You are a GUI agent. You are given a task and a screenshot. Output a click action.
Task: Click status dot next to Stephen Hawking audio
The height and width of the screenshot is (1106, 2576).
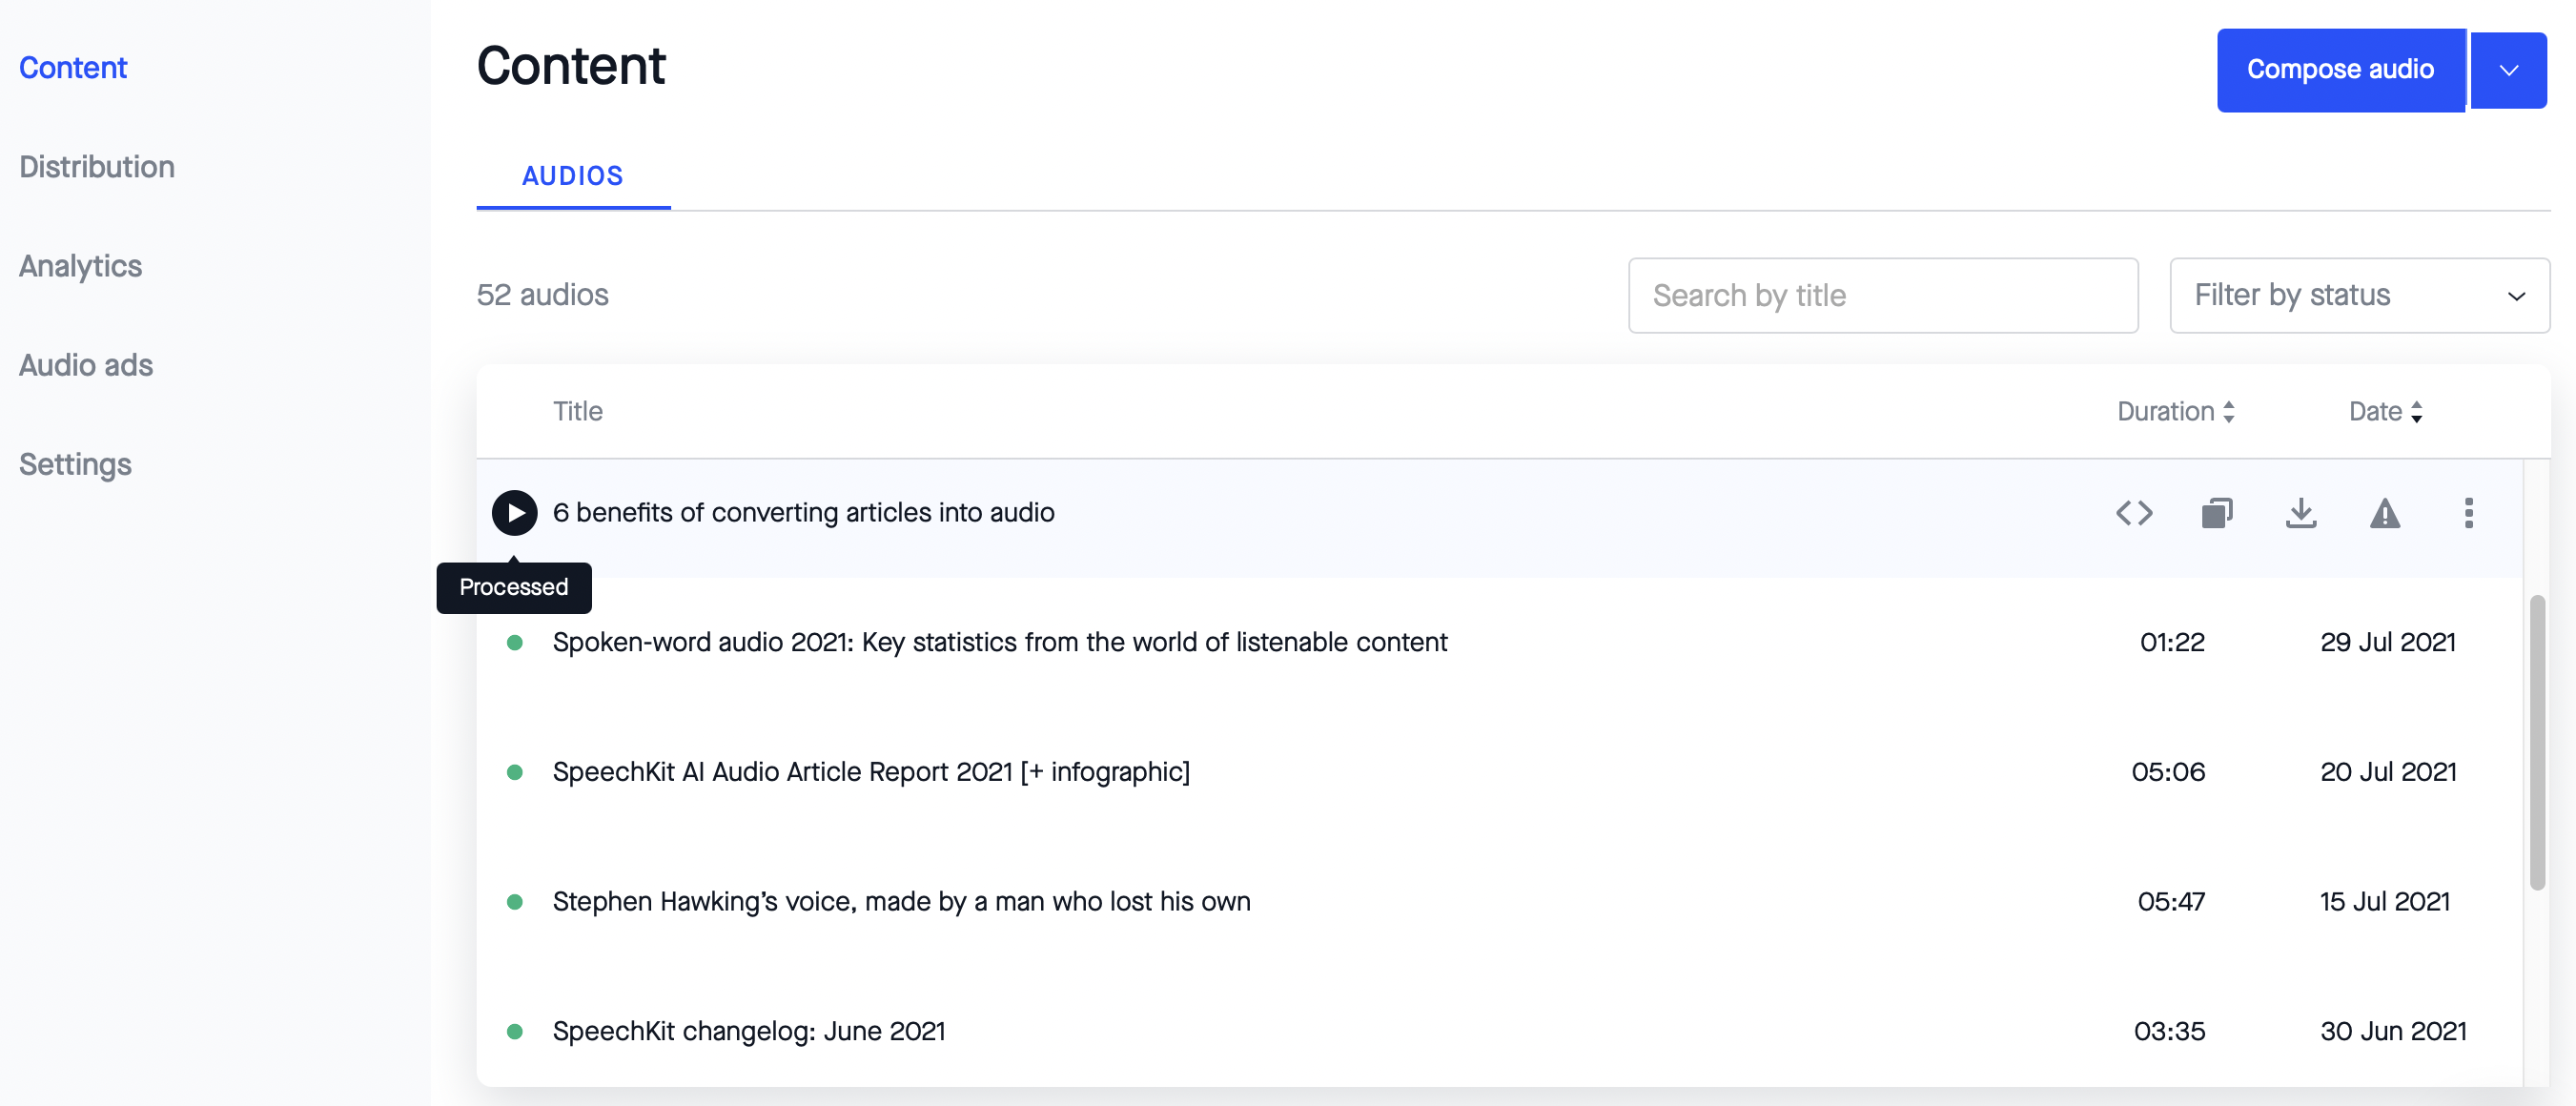(515, 902)
